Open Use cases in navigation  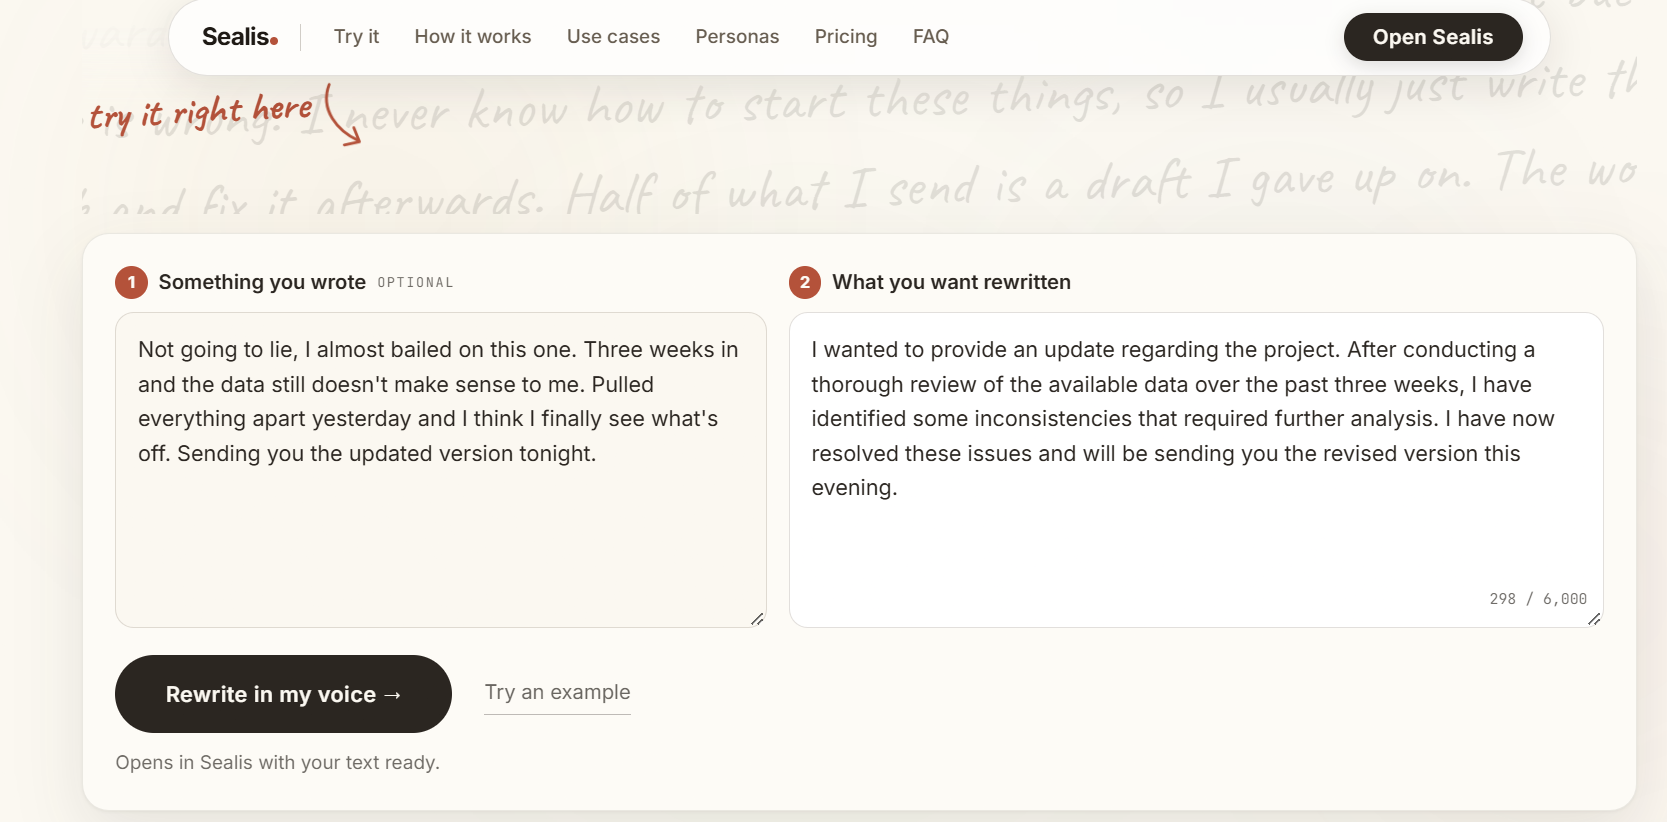point(613,37)
